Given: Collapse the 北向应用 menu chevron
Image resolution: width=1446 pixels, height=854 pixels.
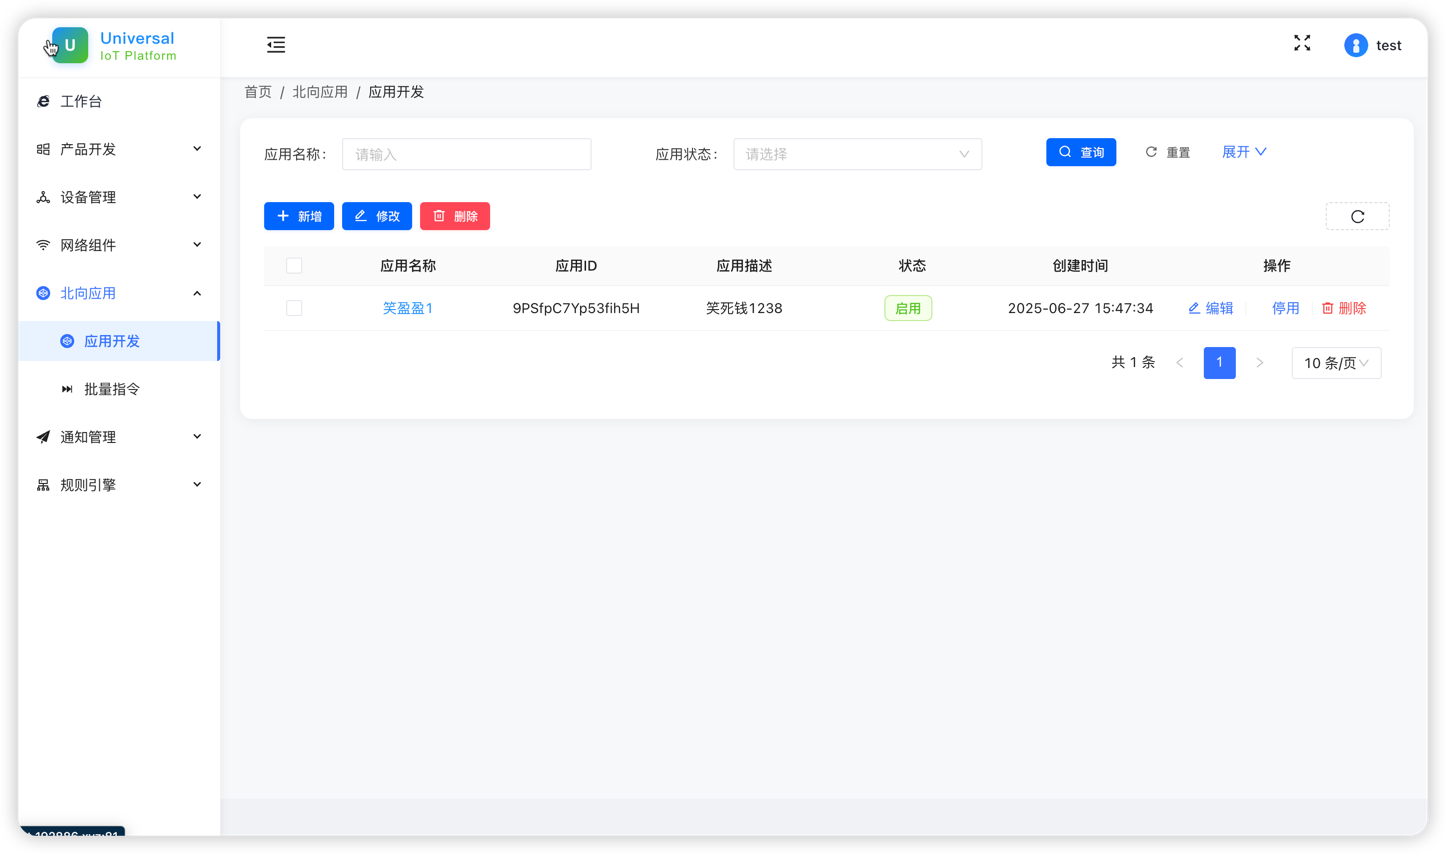Looking at the screenshot, I should 197,293.
